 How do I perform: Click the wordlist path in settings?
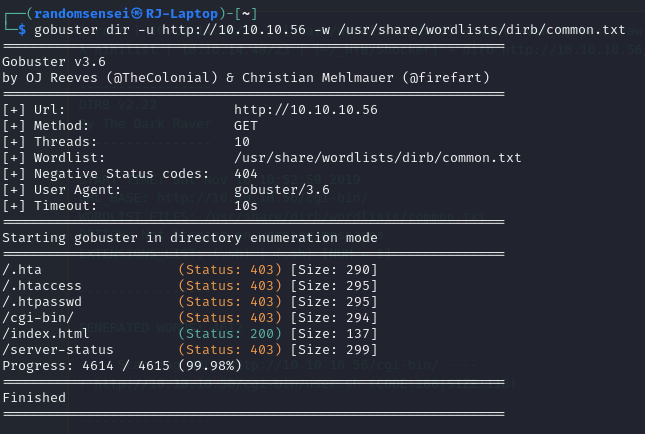click(x=377, y=158)
